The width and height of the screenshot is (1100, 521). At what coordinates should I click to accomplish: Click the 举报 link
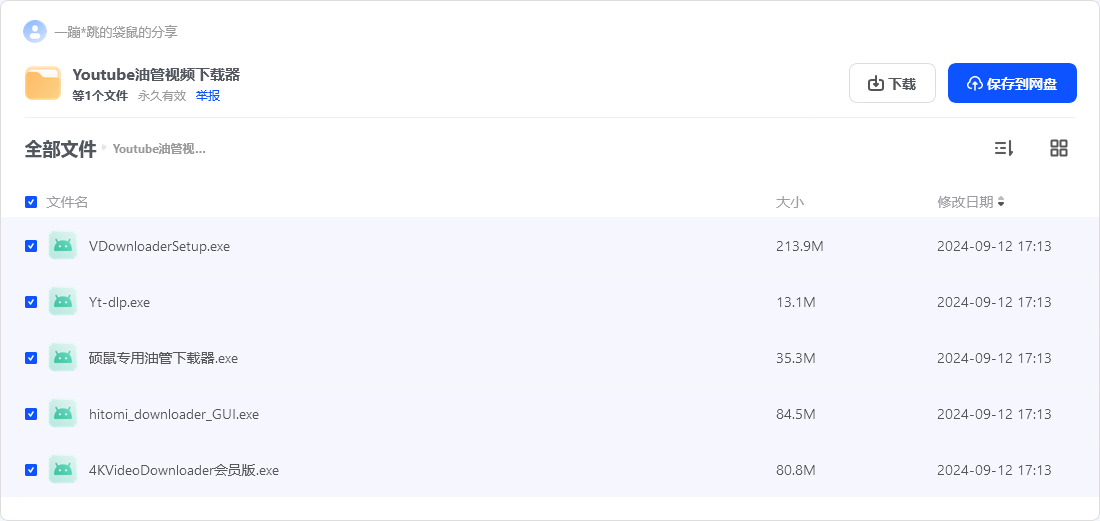coord(208,96)
